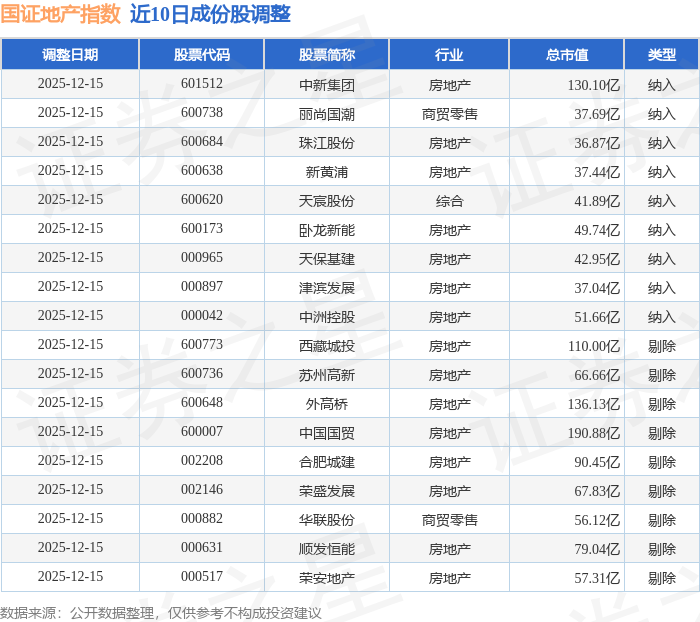Click the 行业 column header
Image resolution: width=700 pixels, height=622 pixels.
449,54
